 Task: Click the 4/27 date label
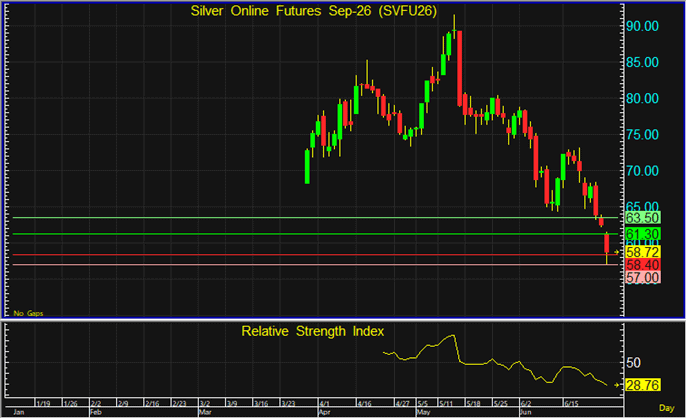coord(403,403)
